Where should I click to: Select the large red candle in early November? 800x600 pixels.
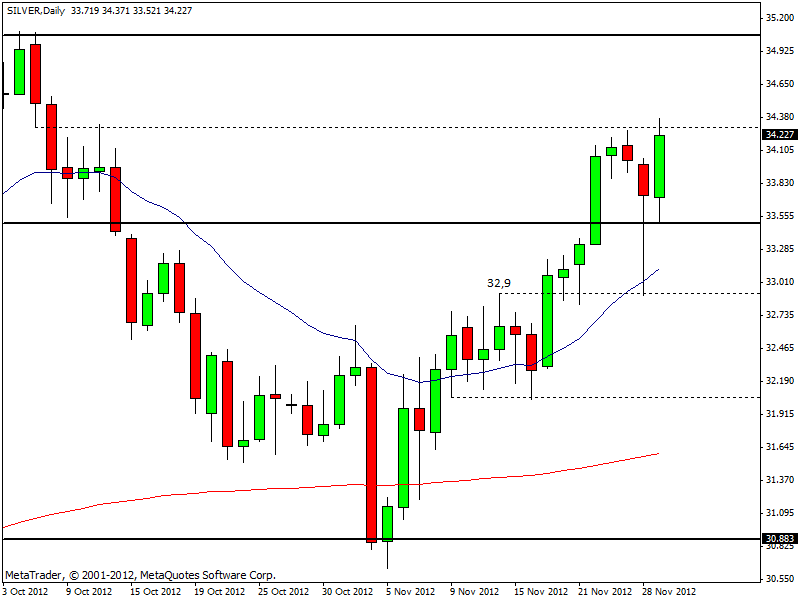pos(372,454)
